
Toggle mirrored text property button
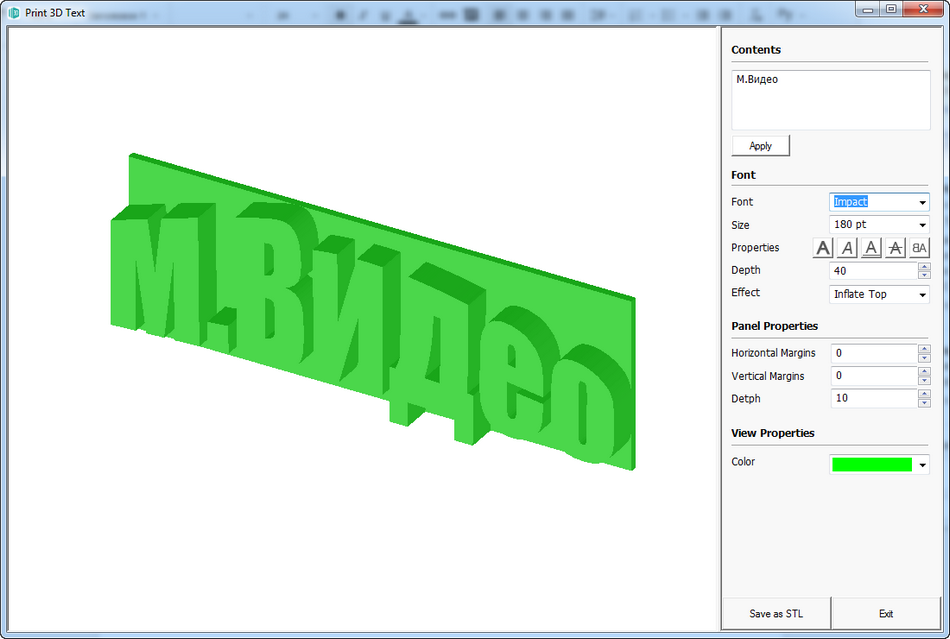919,248
